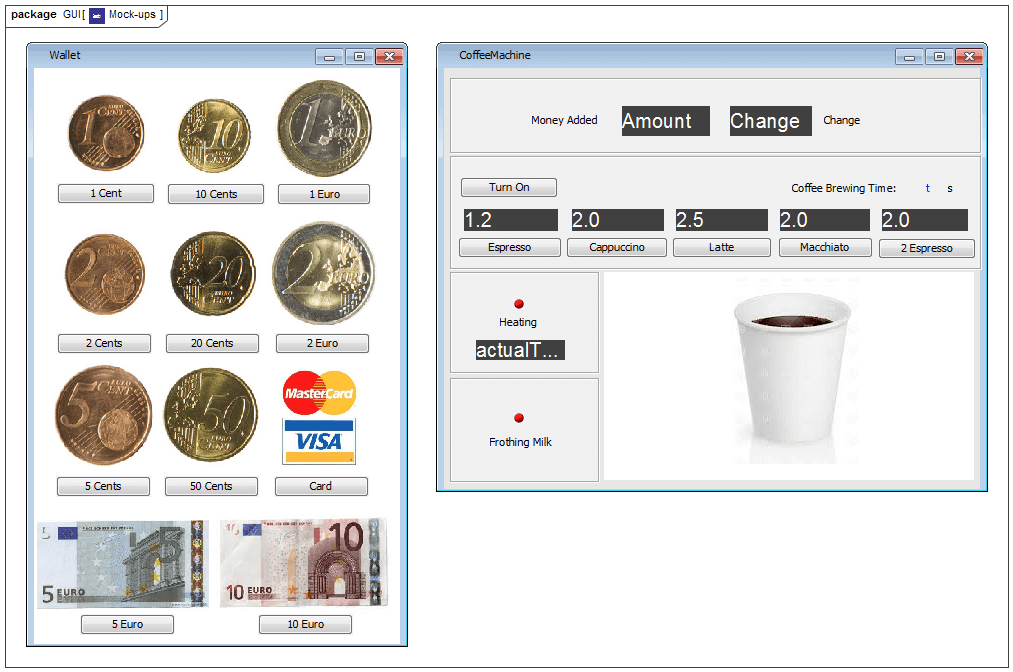Click the red Frothing Milk indicator light
The image size is (1013, 672).
(x=519, y=418)
